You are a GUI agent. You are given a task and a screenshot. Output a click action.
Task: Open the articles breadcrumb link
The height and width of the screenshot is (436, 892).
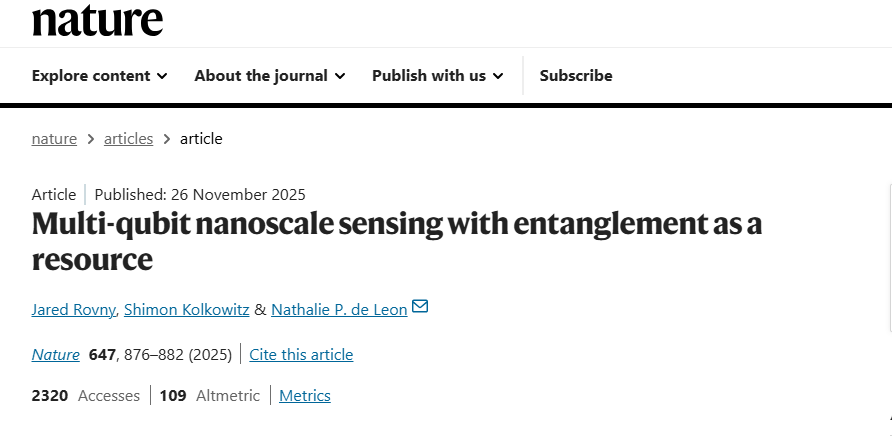128,138
